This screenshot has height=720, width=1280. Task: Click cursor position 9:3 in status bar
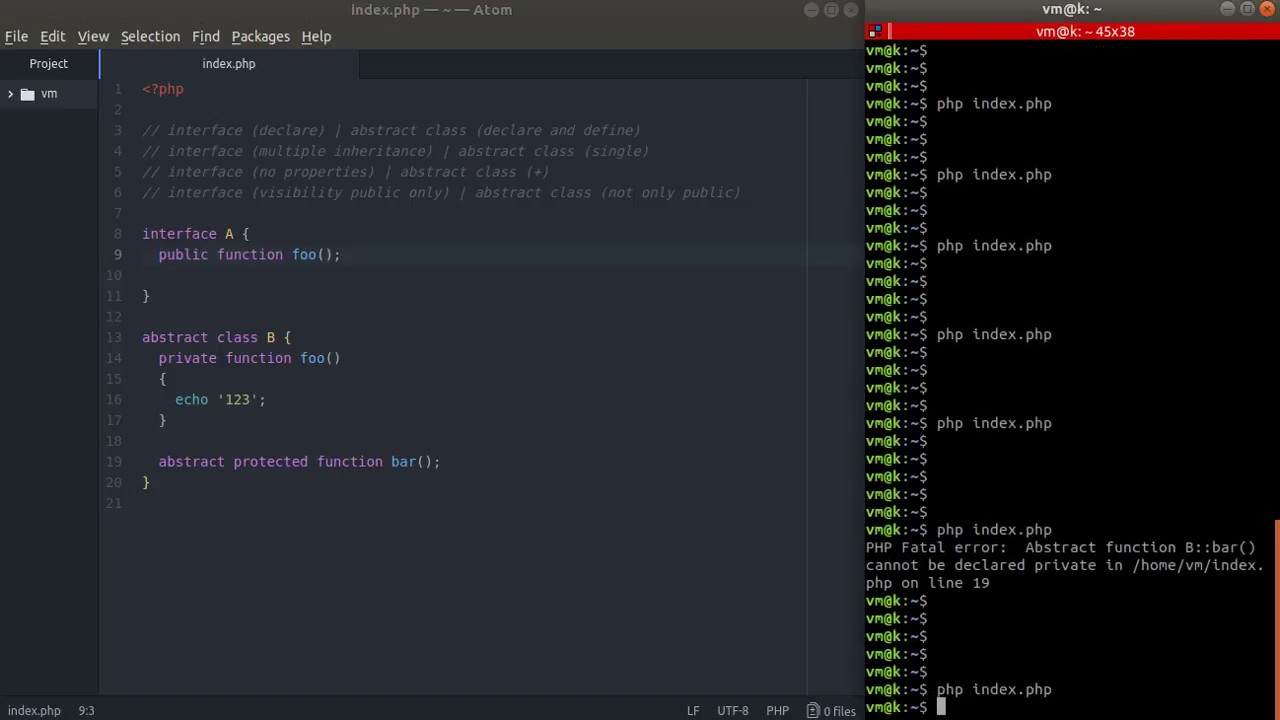pos(86,711)
